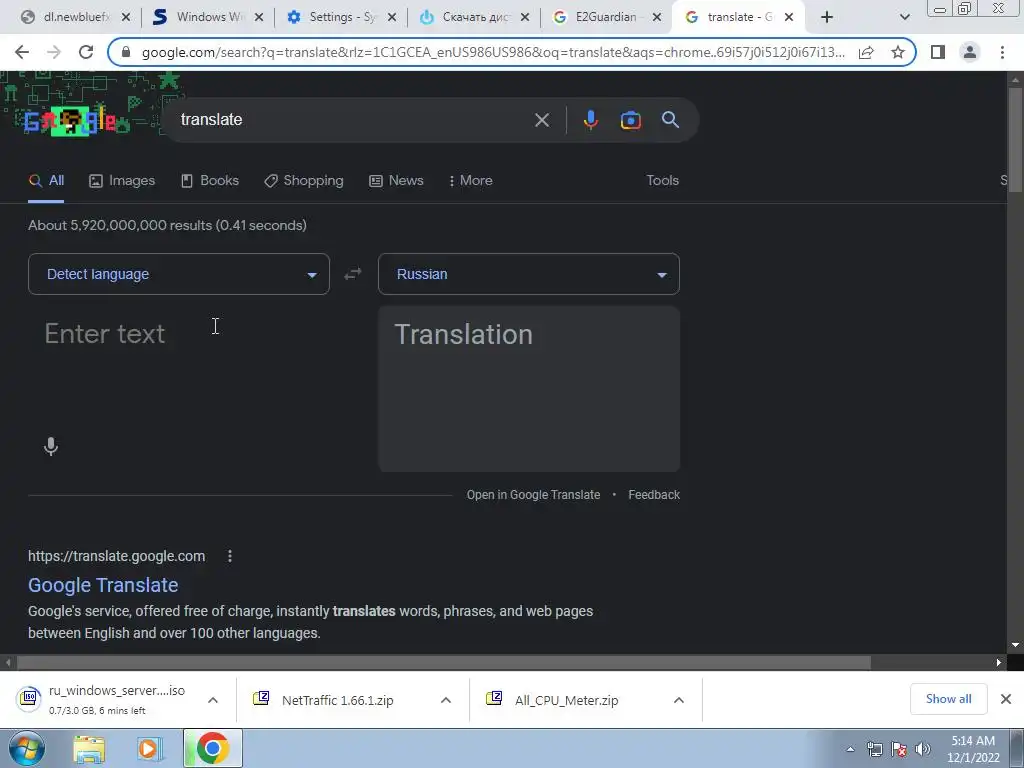Open the All_CPU_Meter.zip download
The height and width of the screenshot is (768, 1024).
(566, 700)
